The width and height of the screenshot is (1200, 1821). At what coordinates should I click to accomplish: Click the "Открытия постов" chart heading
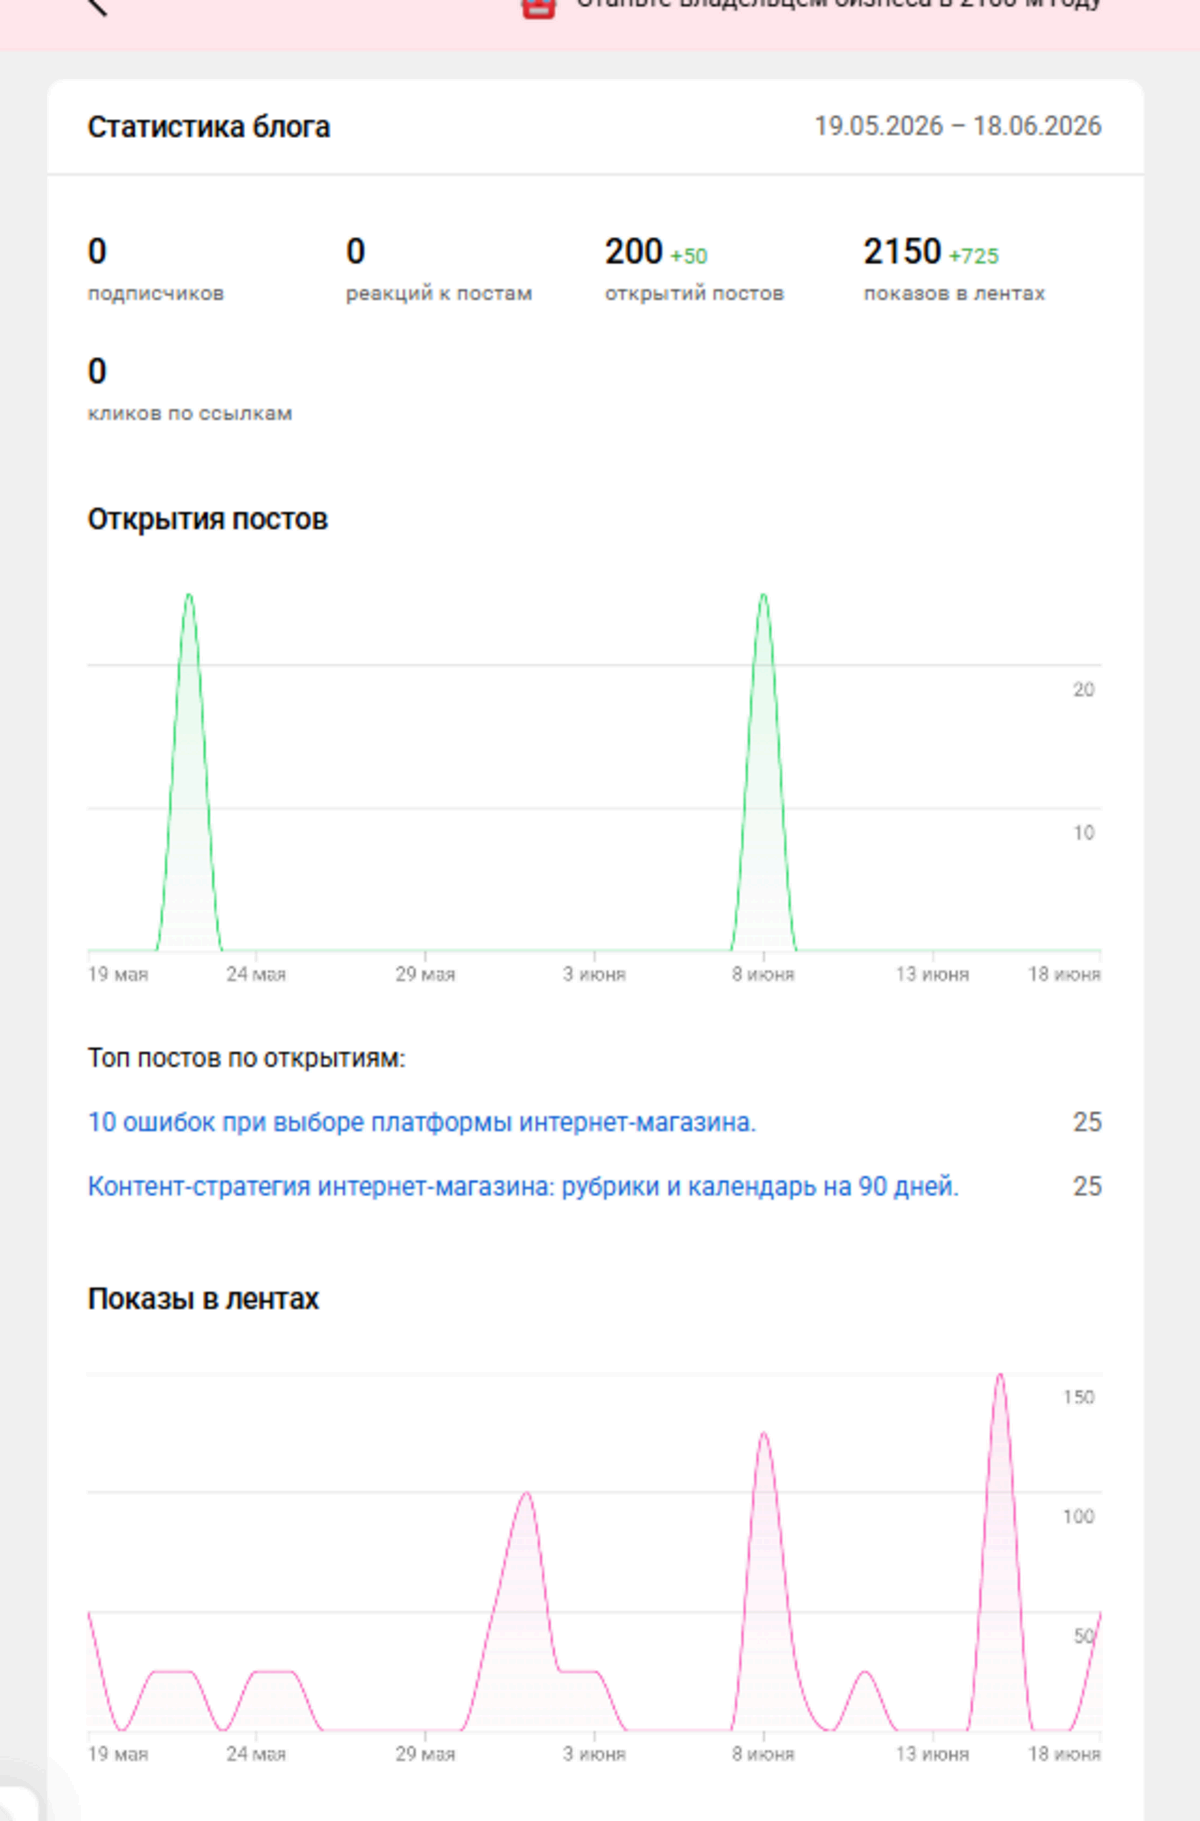(x=208, y=519)
